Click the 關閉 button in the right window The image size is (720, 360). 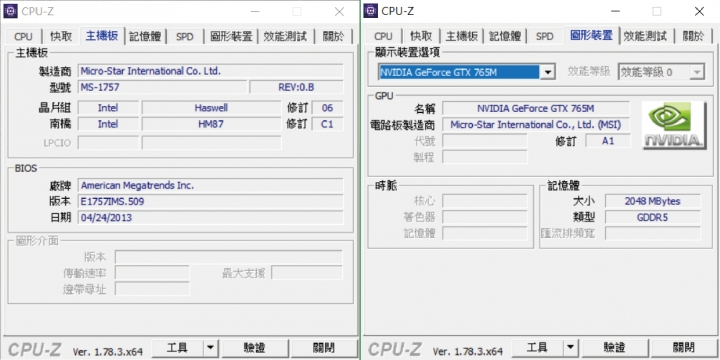click(684, 348)
